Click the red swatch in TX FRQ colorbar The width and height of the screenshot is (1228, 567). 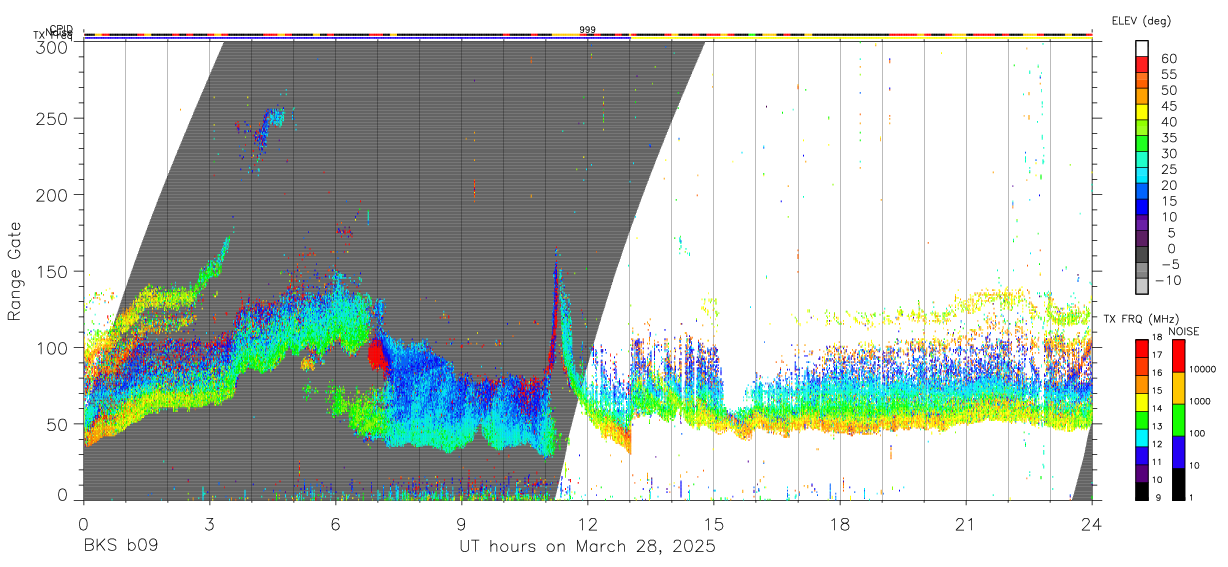pyautogui.click(x=1142, y=347)
